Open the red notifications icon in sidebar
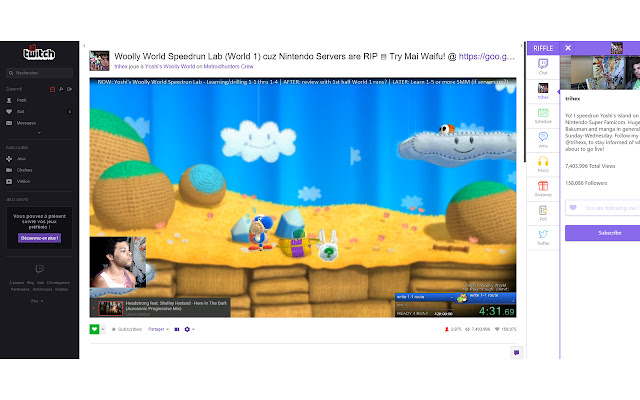Viewport: 640px width, 400px height. pyautogui.click(x=52, y=89)
